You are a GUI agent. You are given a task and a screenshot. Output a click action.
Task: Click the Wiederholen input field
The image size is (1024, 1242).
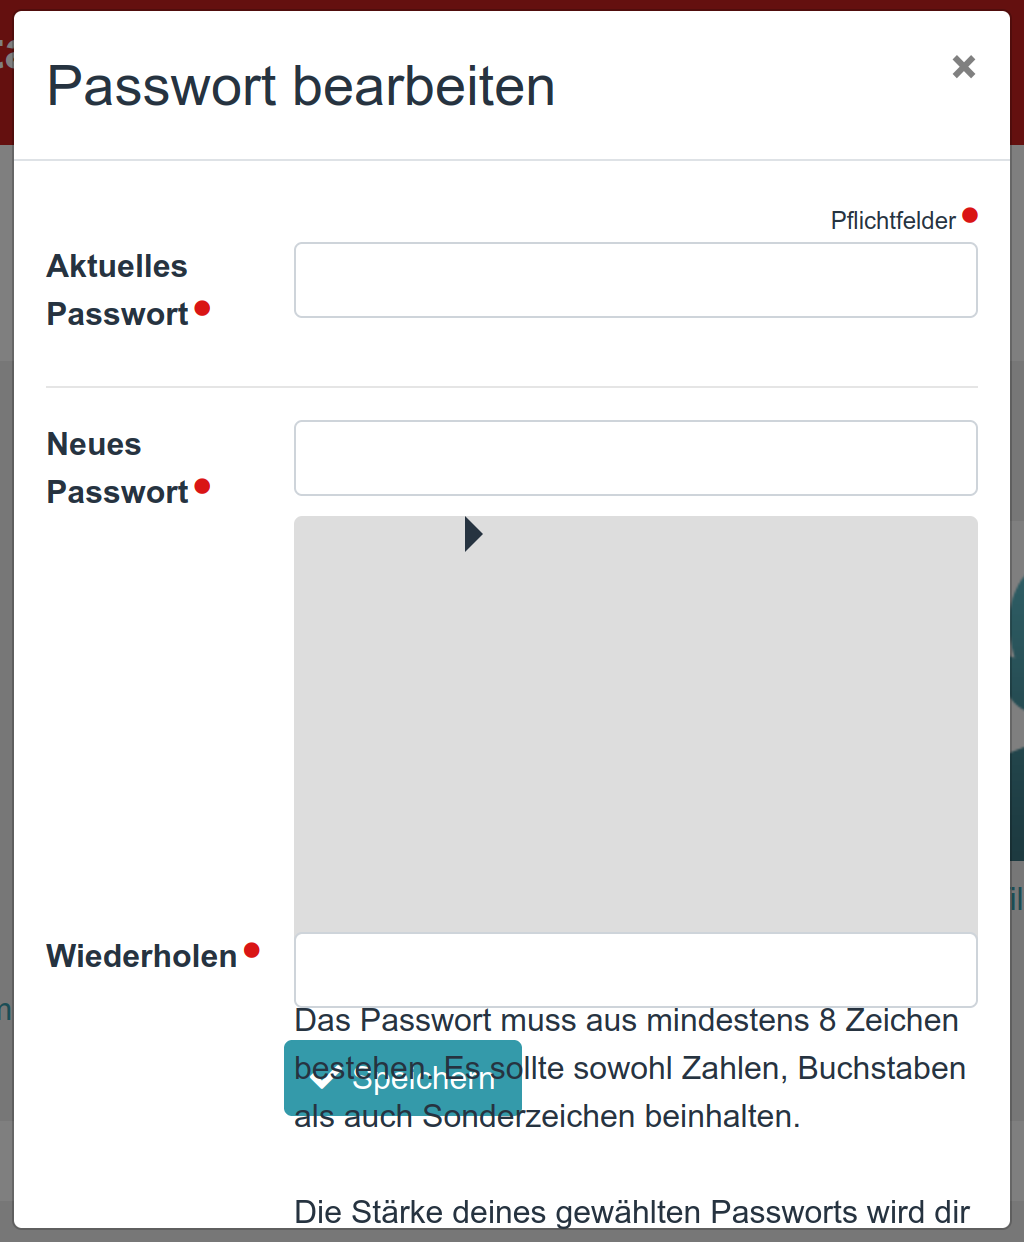click(636, 970)
